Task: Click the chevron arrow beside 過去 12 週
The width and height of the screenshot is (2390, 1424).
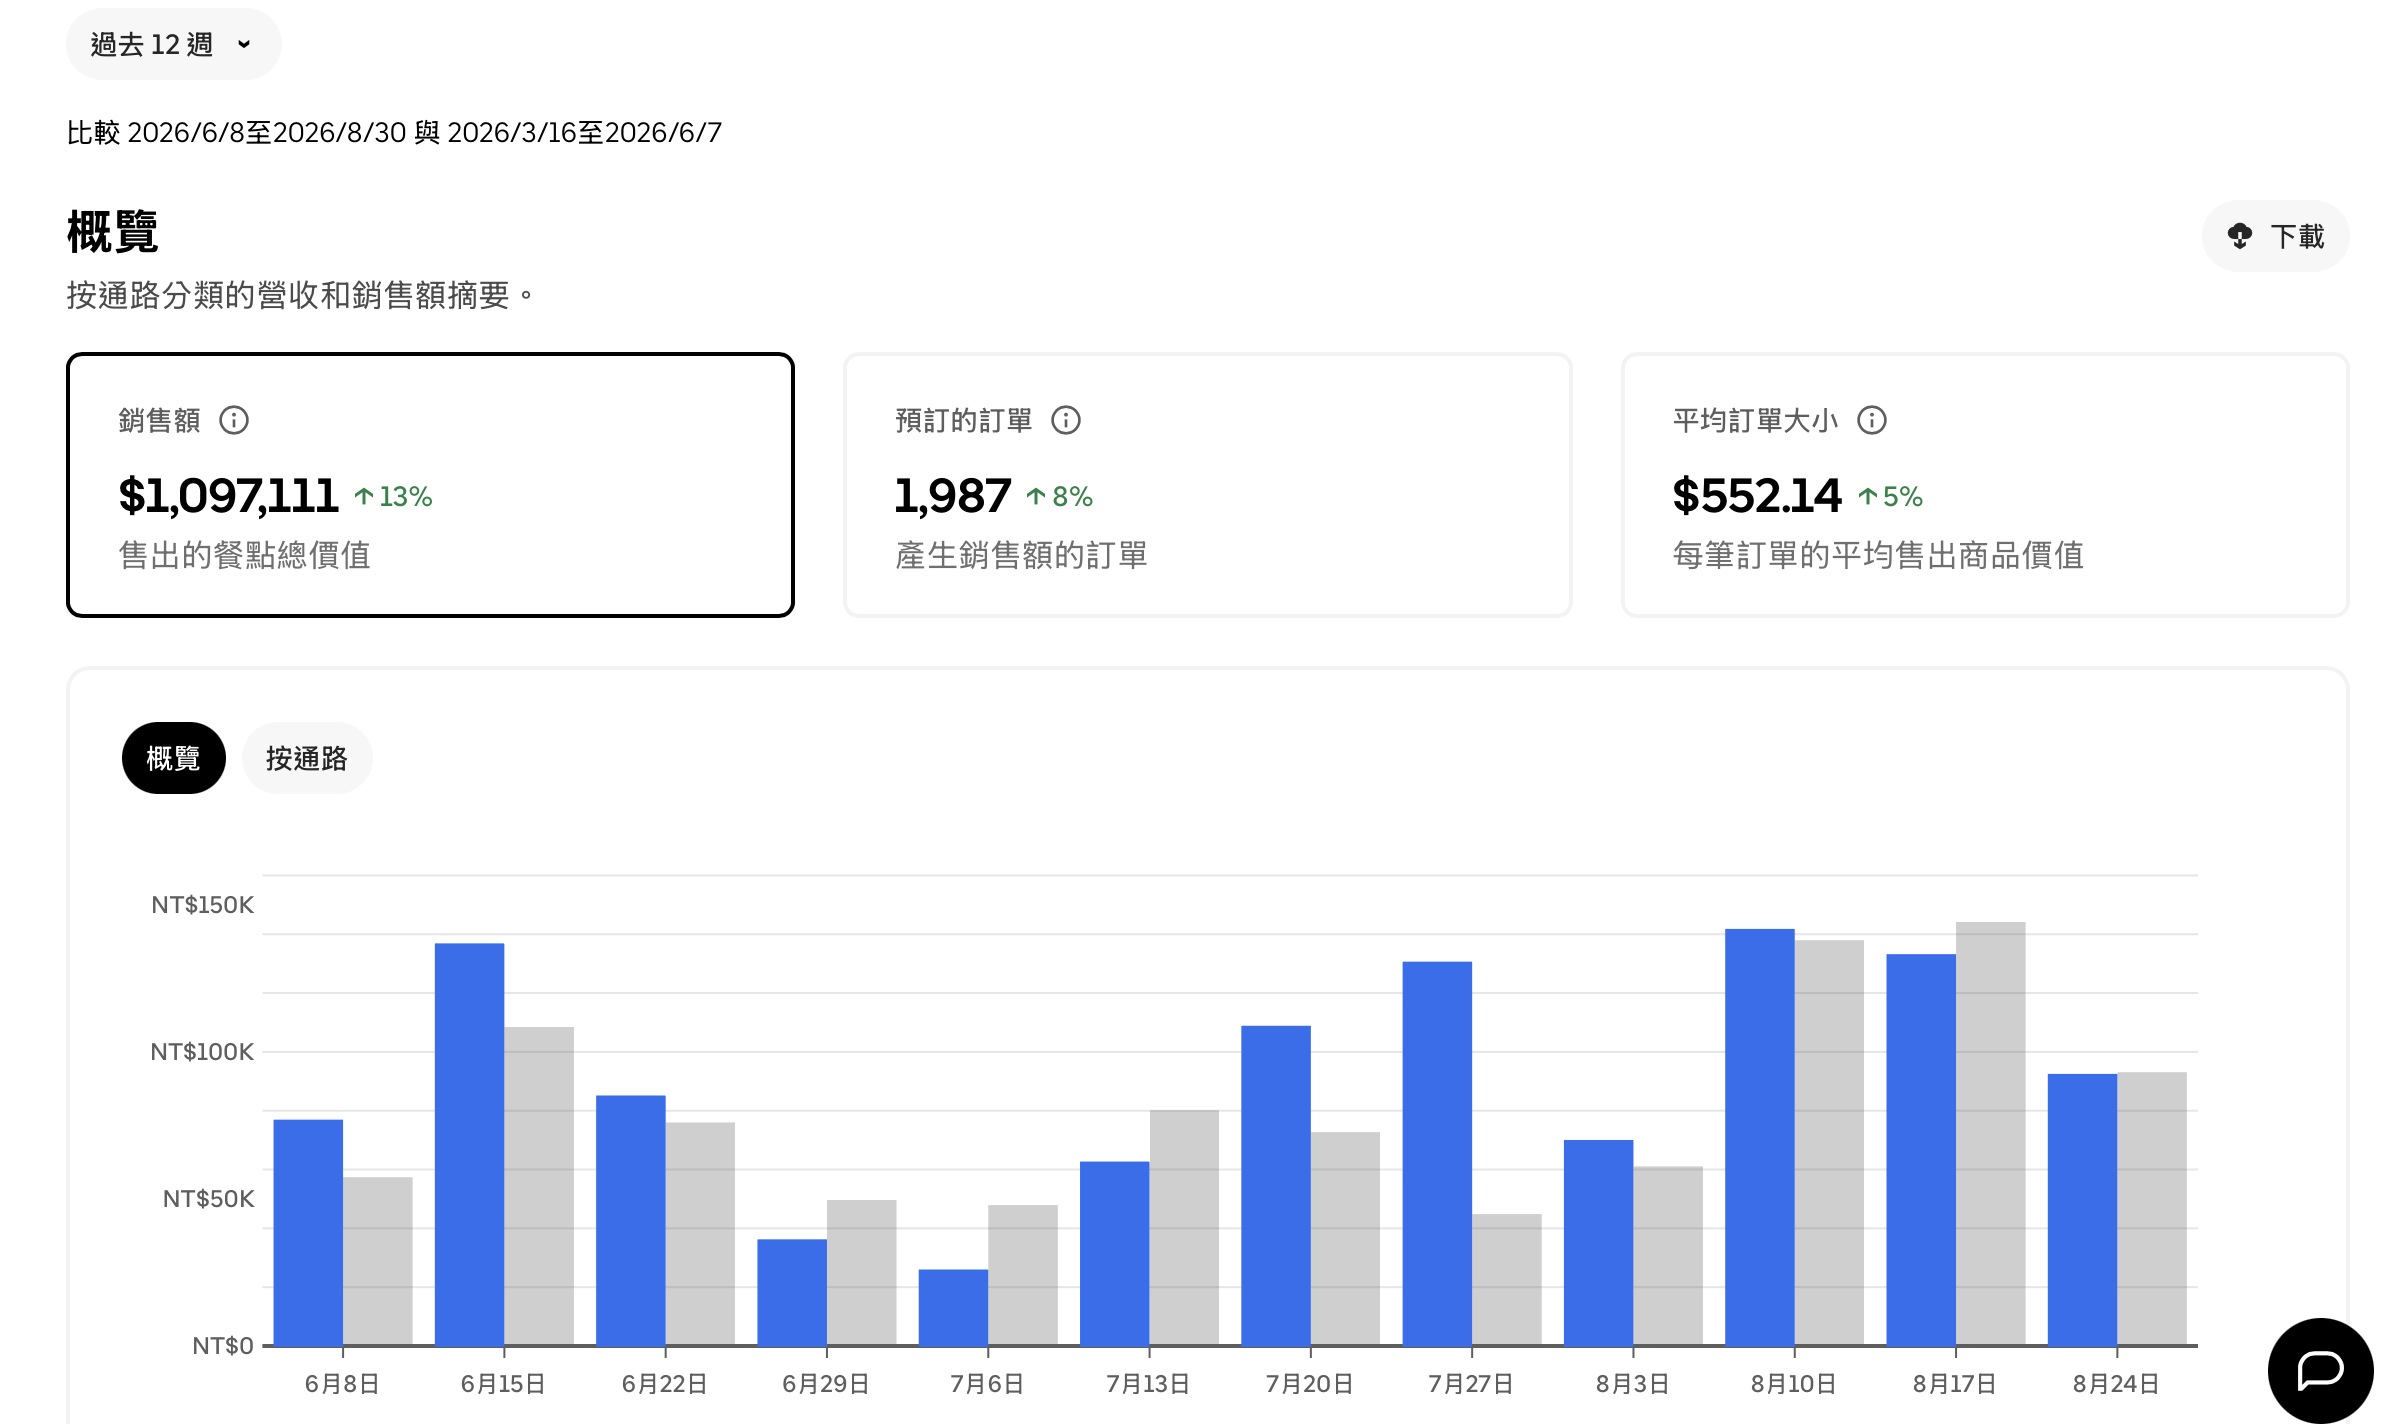Action: pos(244,45)
